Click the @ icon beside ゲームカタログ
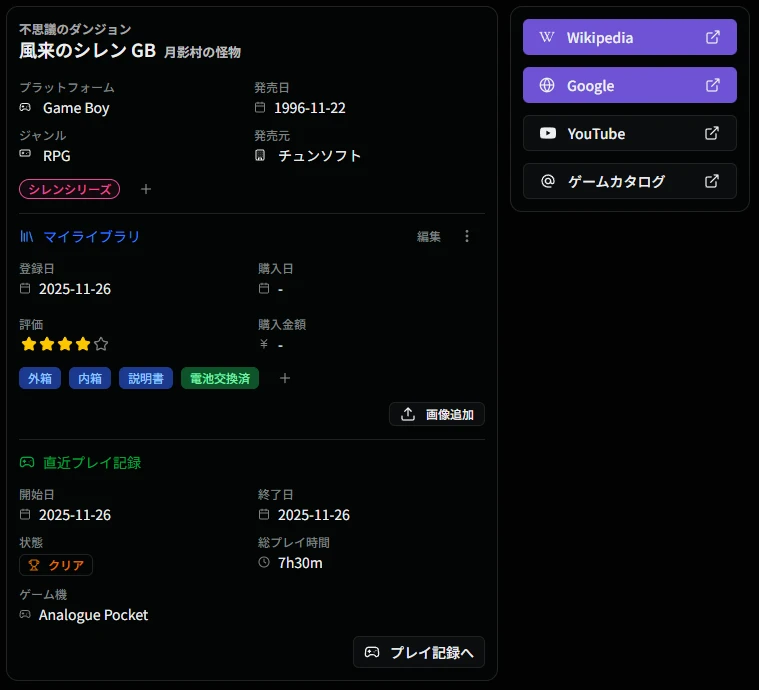Viewport: 759px width, 690px height. coord(547,181)
